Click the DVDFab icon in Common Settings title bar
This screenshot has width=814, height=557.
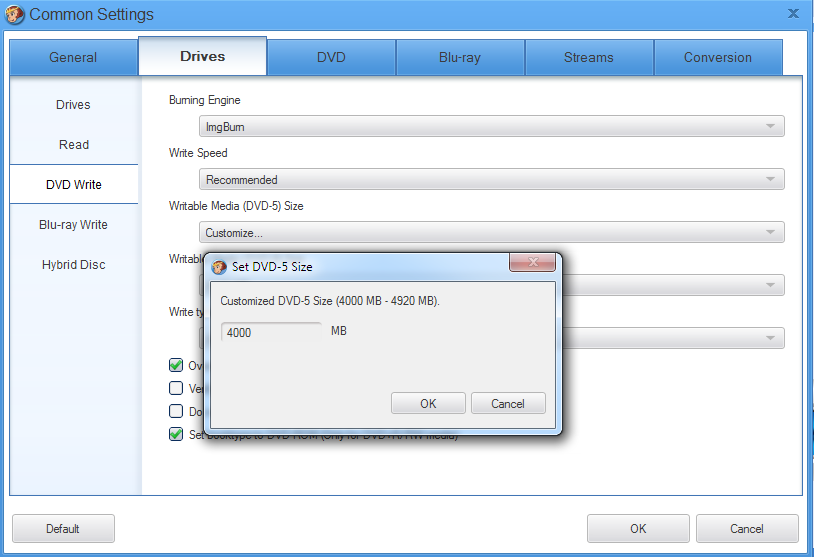tap(14, 14)
